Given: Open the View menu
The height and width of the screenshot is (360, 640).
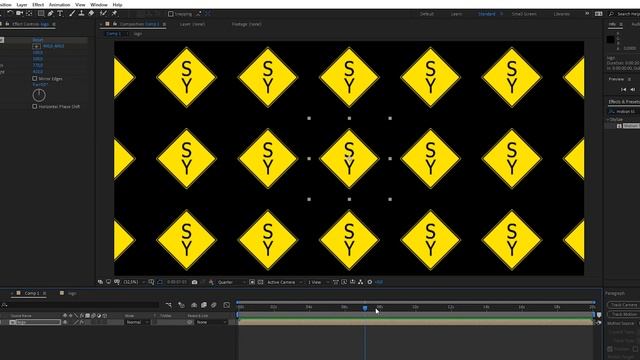Looking at the screenshot, I should click(80, 4).
